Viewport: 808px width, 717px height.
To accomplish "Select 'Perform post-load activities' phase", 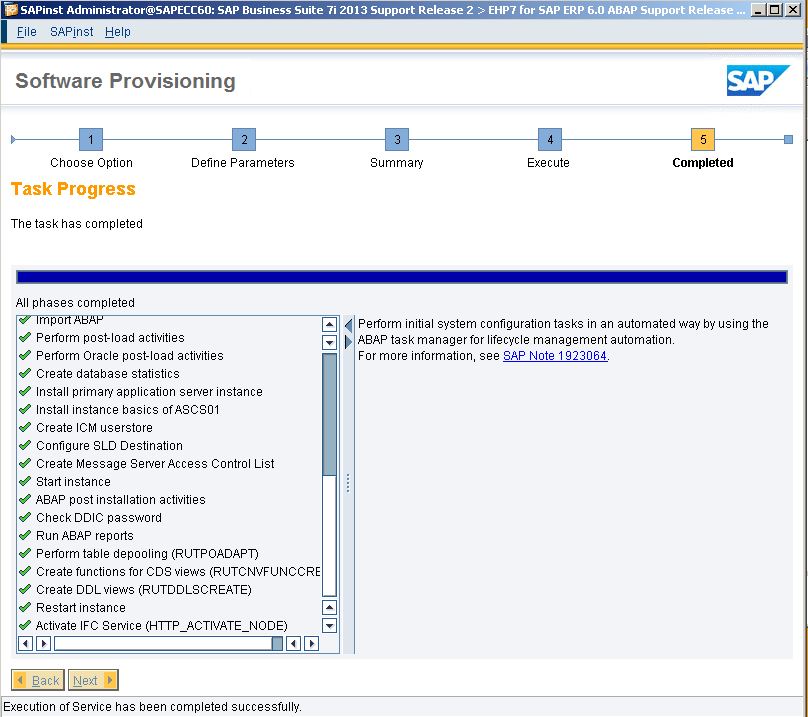I will [x=110, y=338].
